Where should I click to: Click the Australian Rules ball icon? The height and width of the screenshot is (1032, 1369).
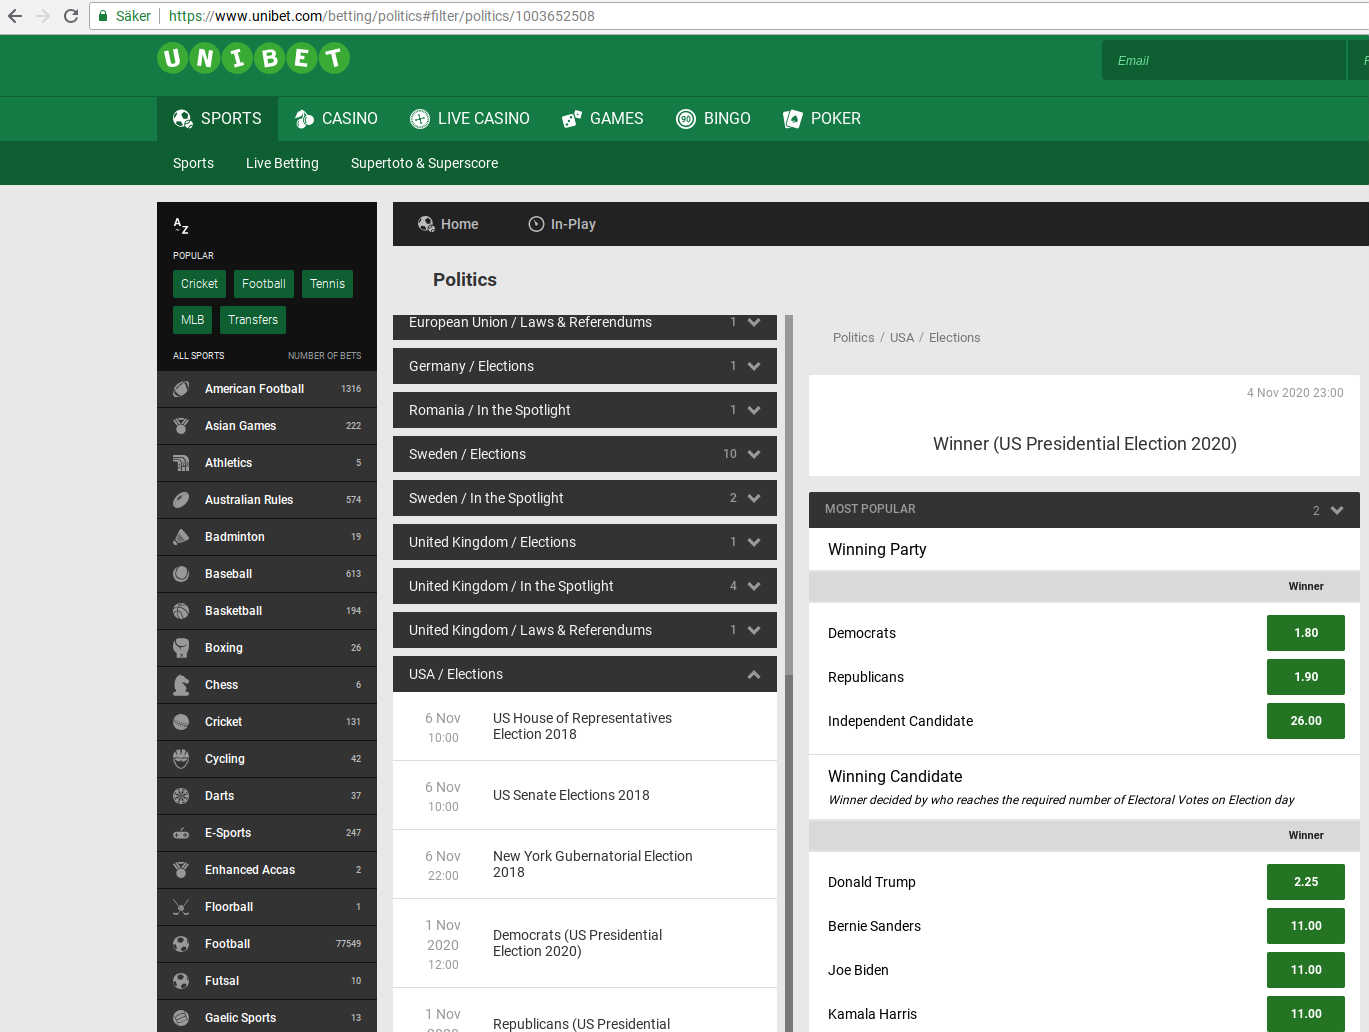181,500
